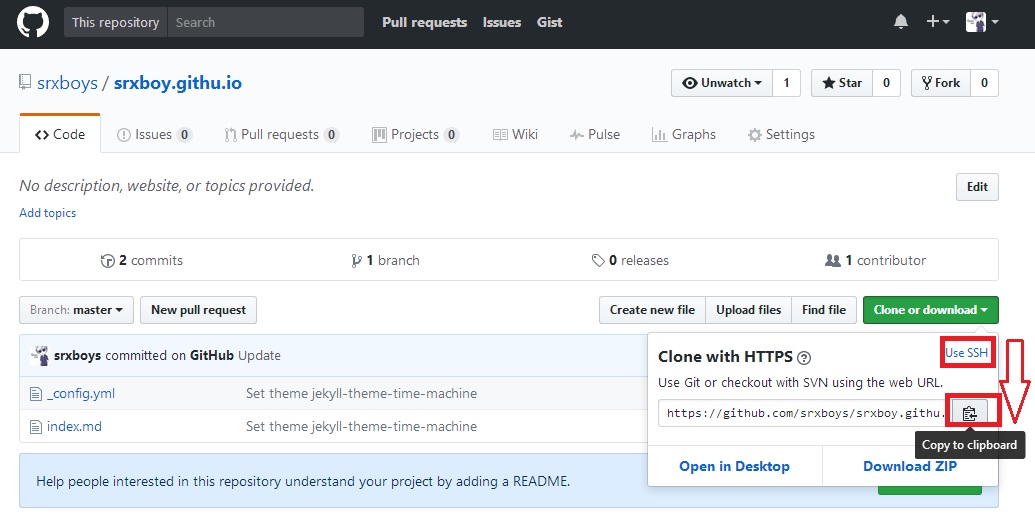This screenshot has height=529, width=1035.
Task: Select the Code tab
Action: pos(60,134)
